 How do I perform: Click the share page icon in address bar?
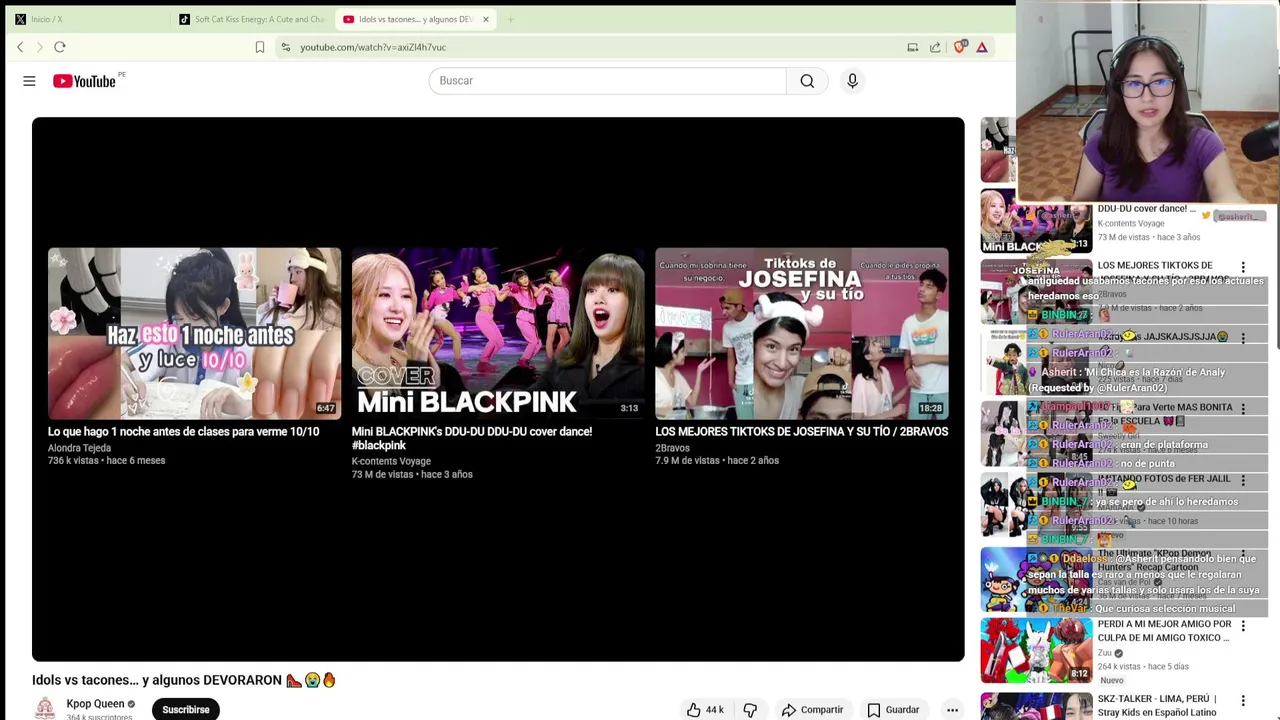(935, 47)
